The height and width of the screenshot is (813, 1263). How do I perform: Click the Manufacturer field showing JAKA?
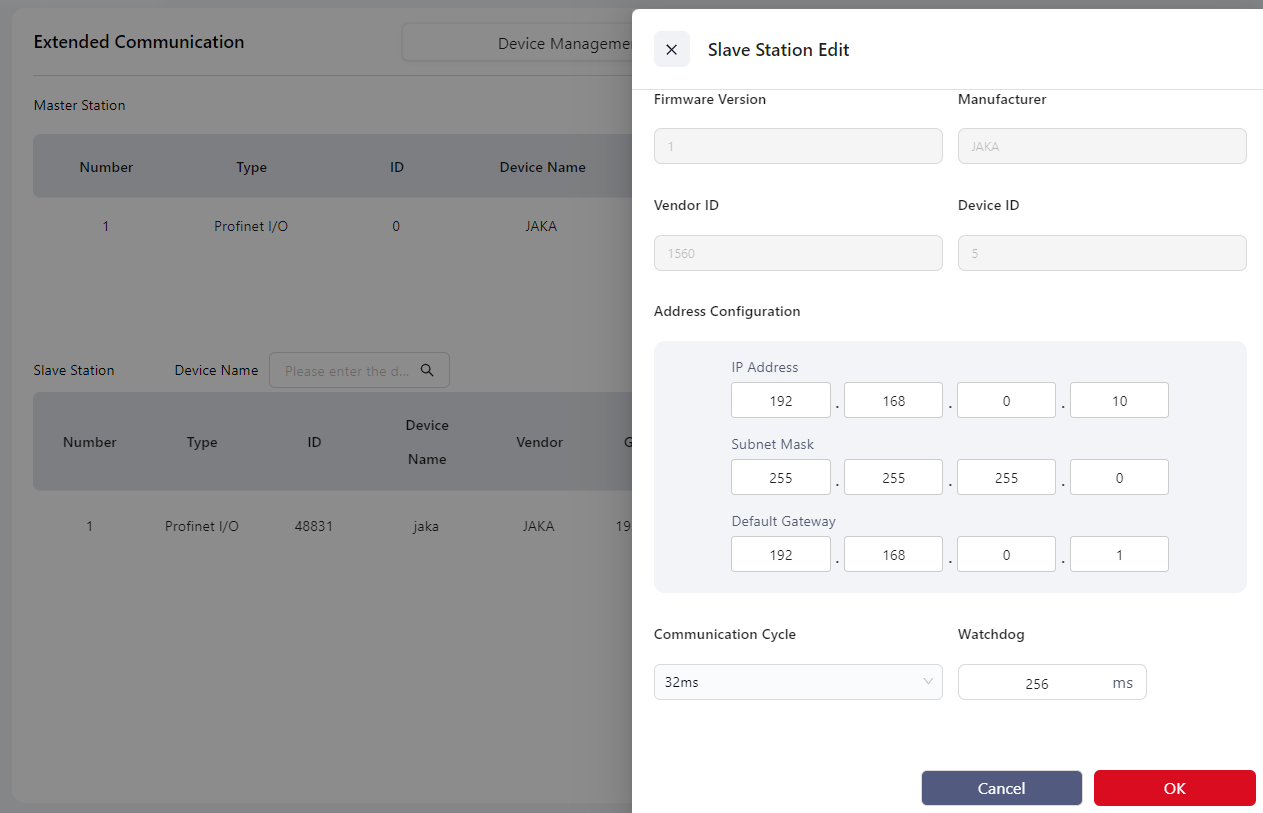(x=1101, y=146)
